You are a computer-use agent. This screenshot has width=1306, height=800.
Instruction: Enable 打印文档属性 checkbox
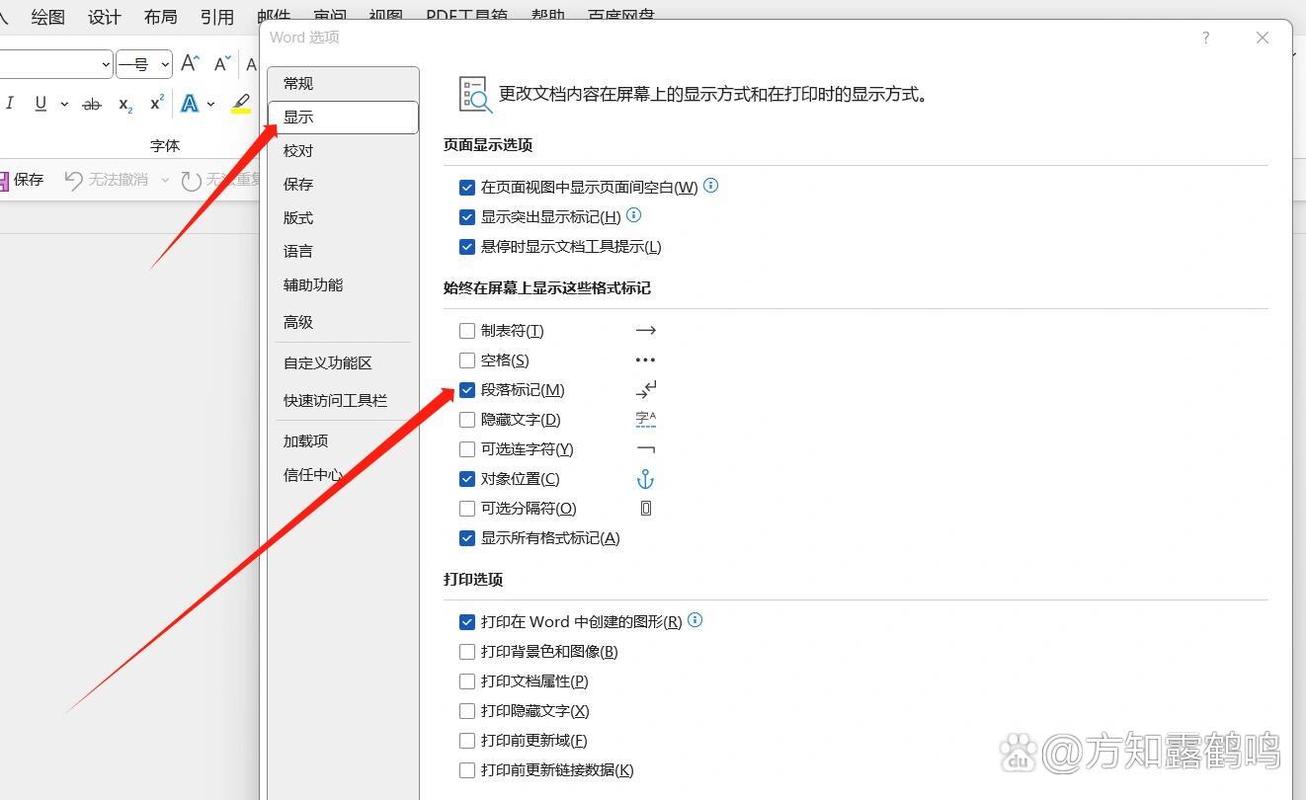(467, 681)
